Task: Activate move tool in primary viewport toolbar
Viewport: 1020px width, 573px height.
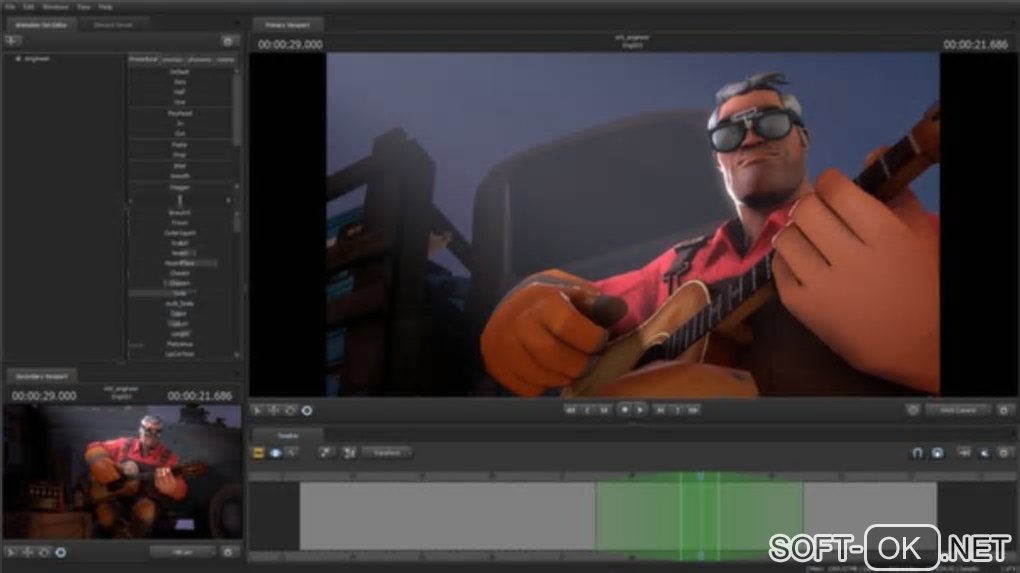Action: (274, 410)
